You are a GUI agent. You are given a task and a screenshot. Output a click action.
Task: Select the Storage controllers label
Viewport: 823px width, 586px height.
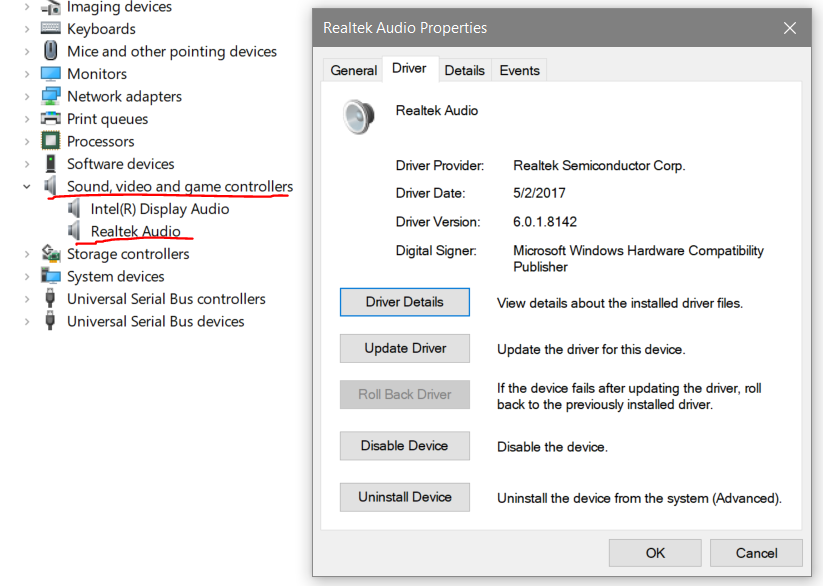click(128, 254)
